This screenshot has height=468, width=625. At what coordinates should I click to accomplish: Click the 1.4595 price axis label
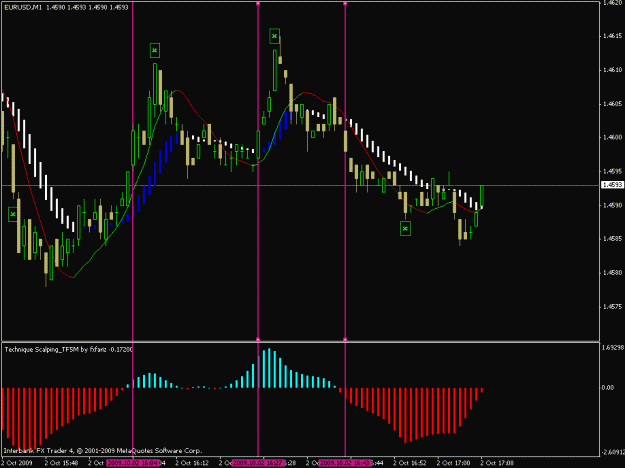pos(612,171)
